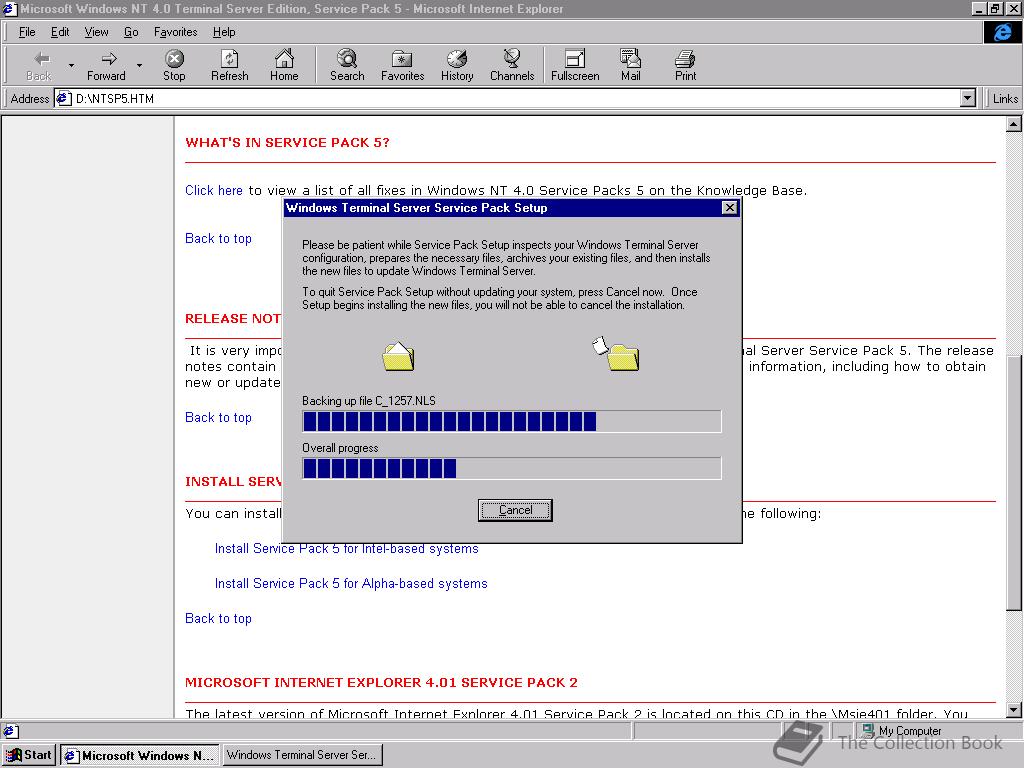Image resolution: width=1024 pixels, height=768 pixels.
Task: Select the Microsoft Windows N taskbar button
Action: pyautogui.click(x=138, y=755)
